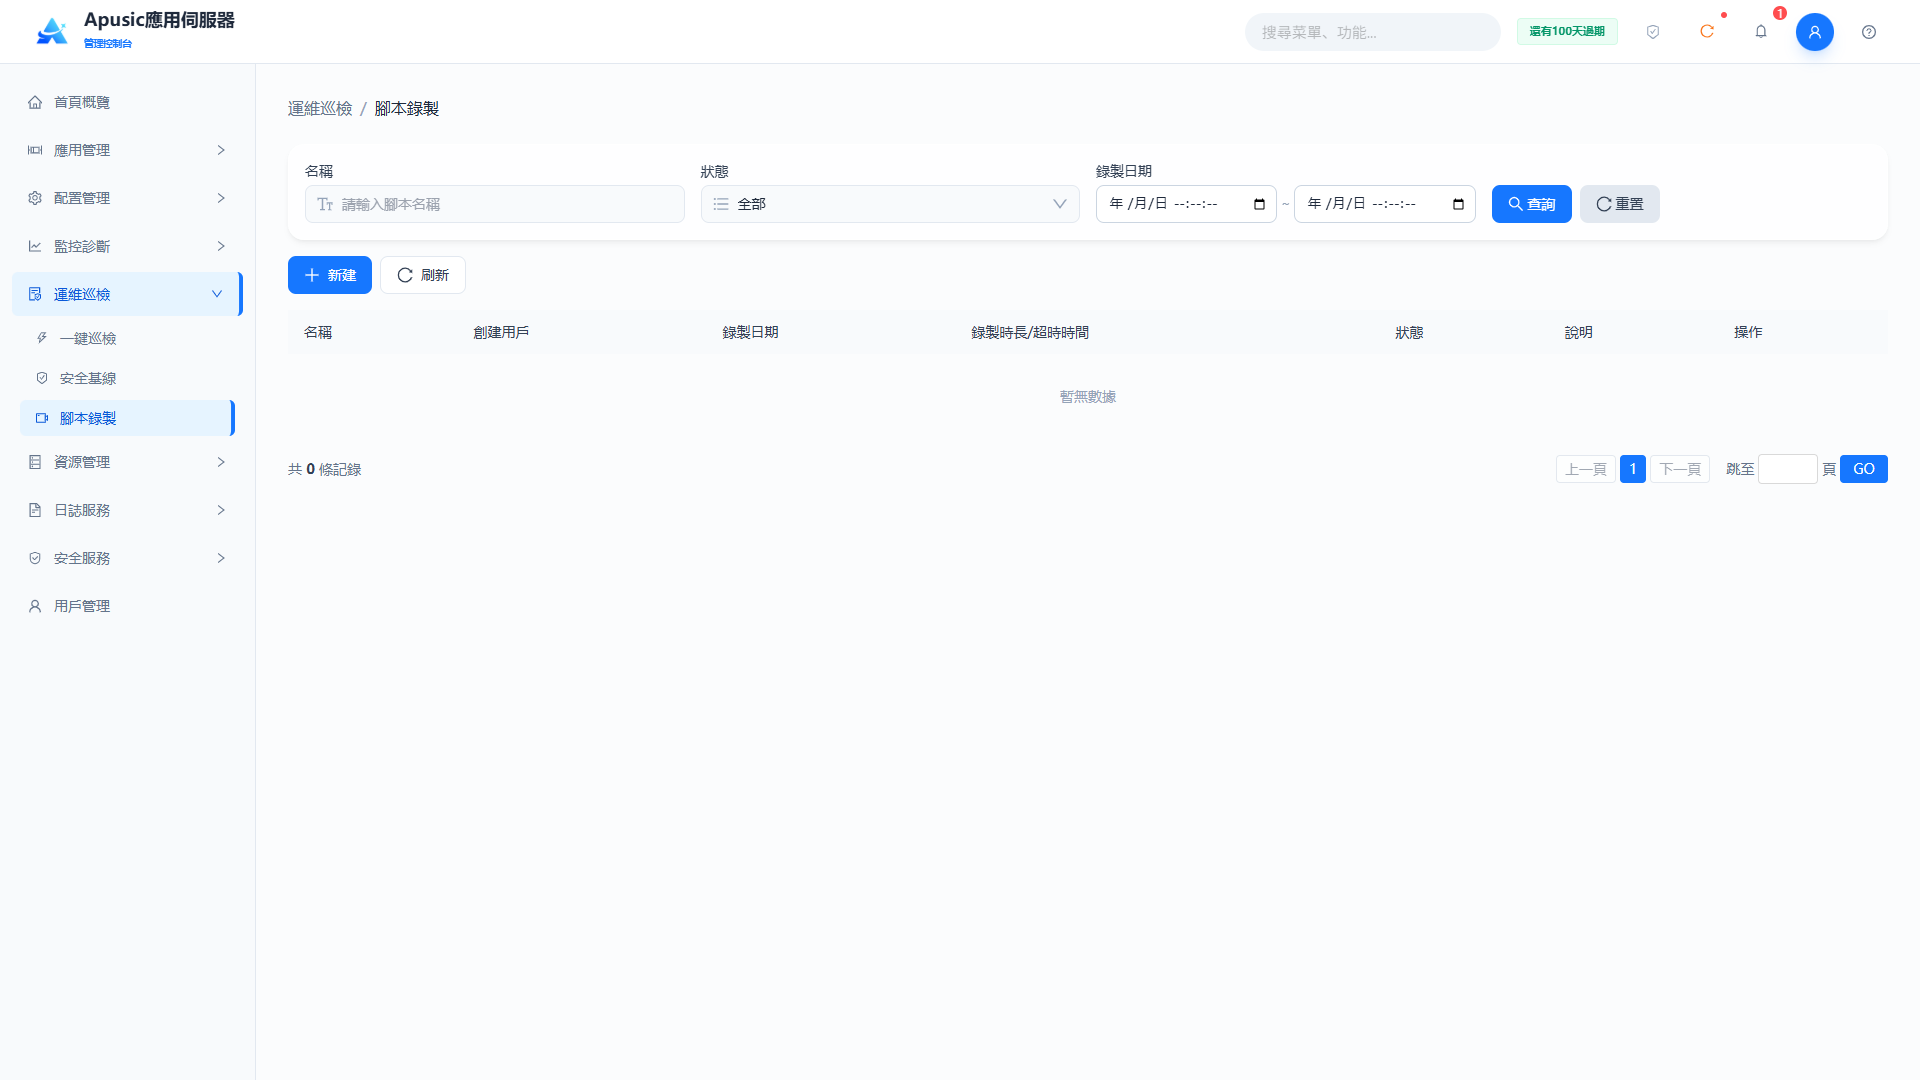
Task: Open the shield security icon in header
Action: point(1653,32)
